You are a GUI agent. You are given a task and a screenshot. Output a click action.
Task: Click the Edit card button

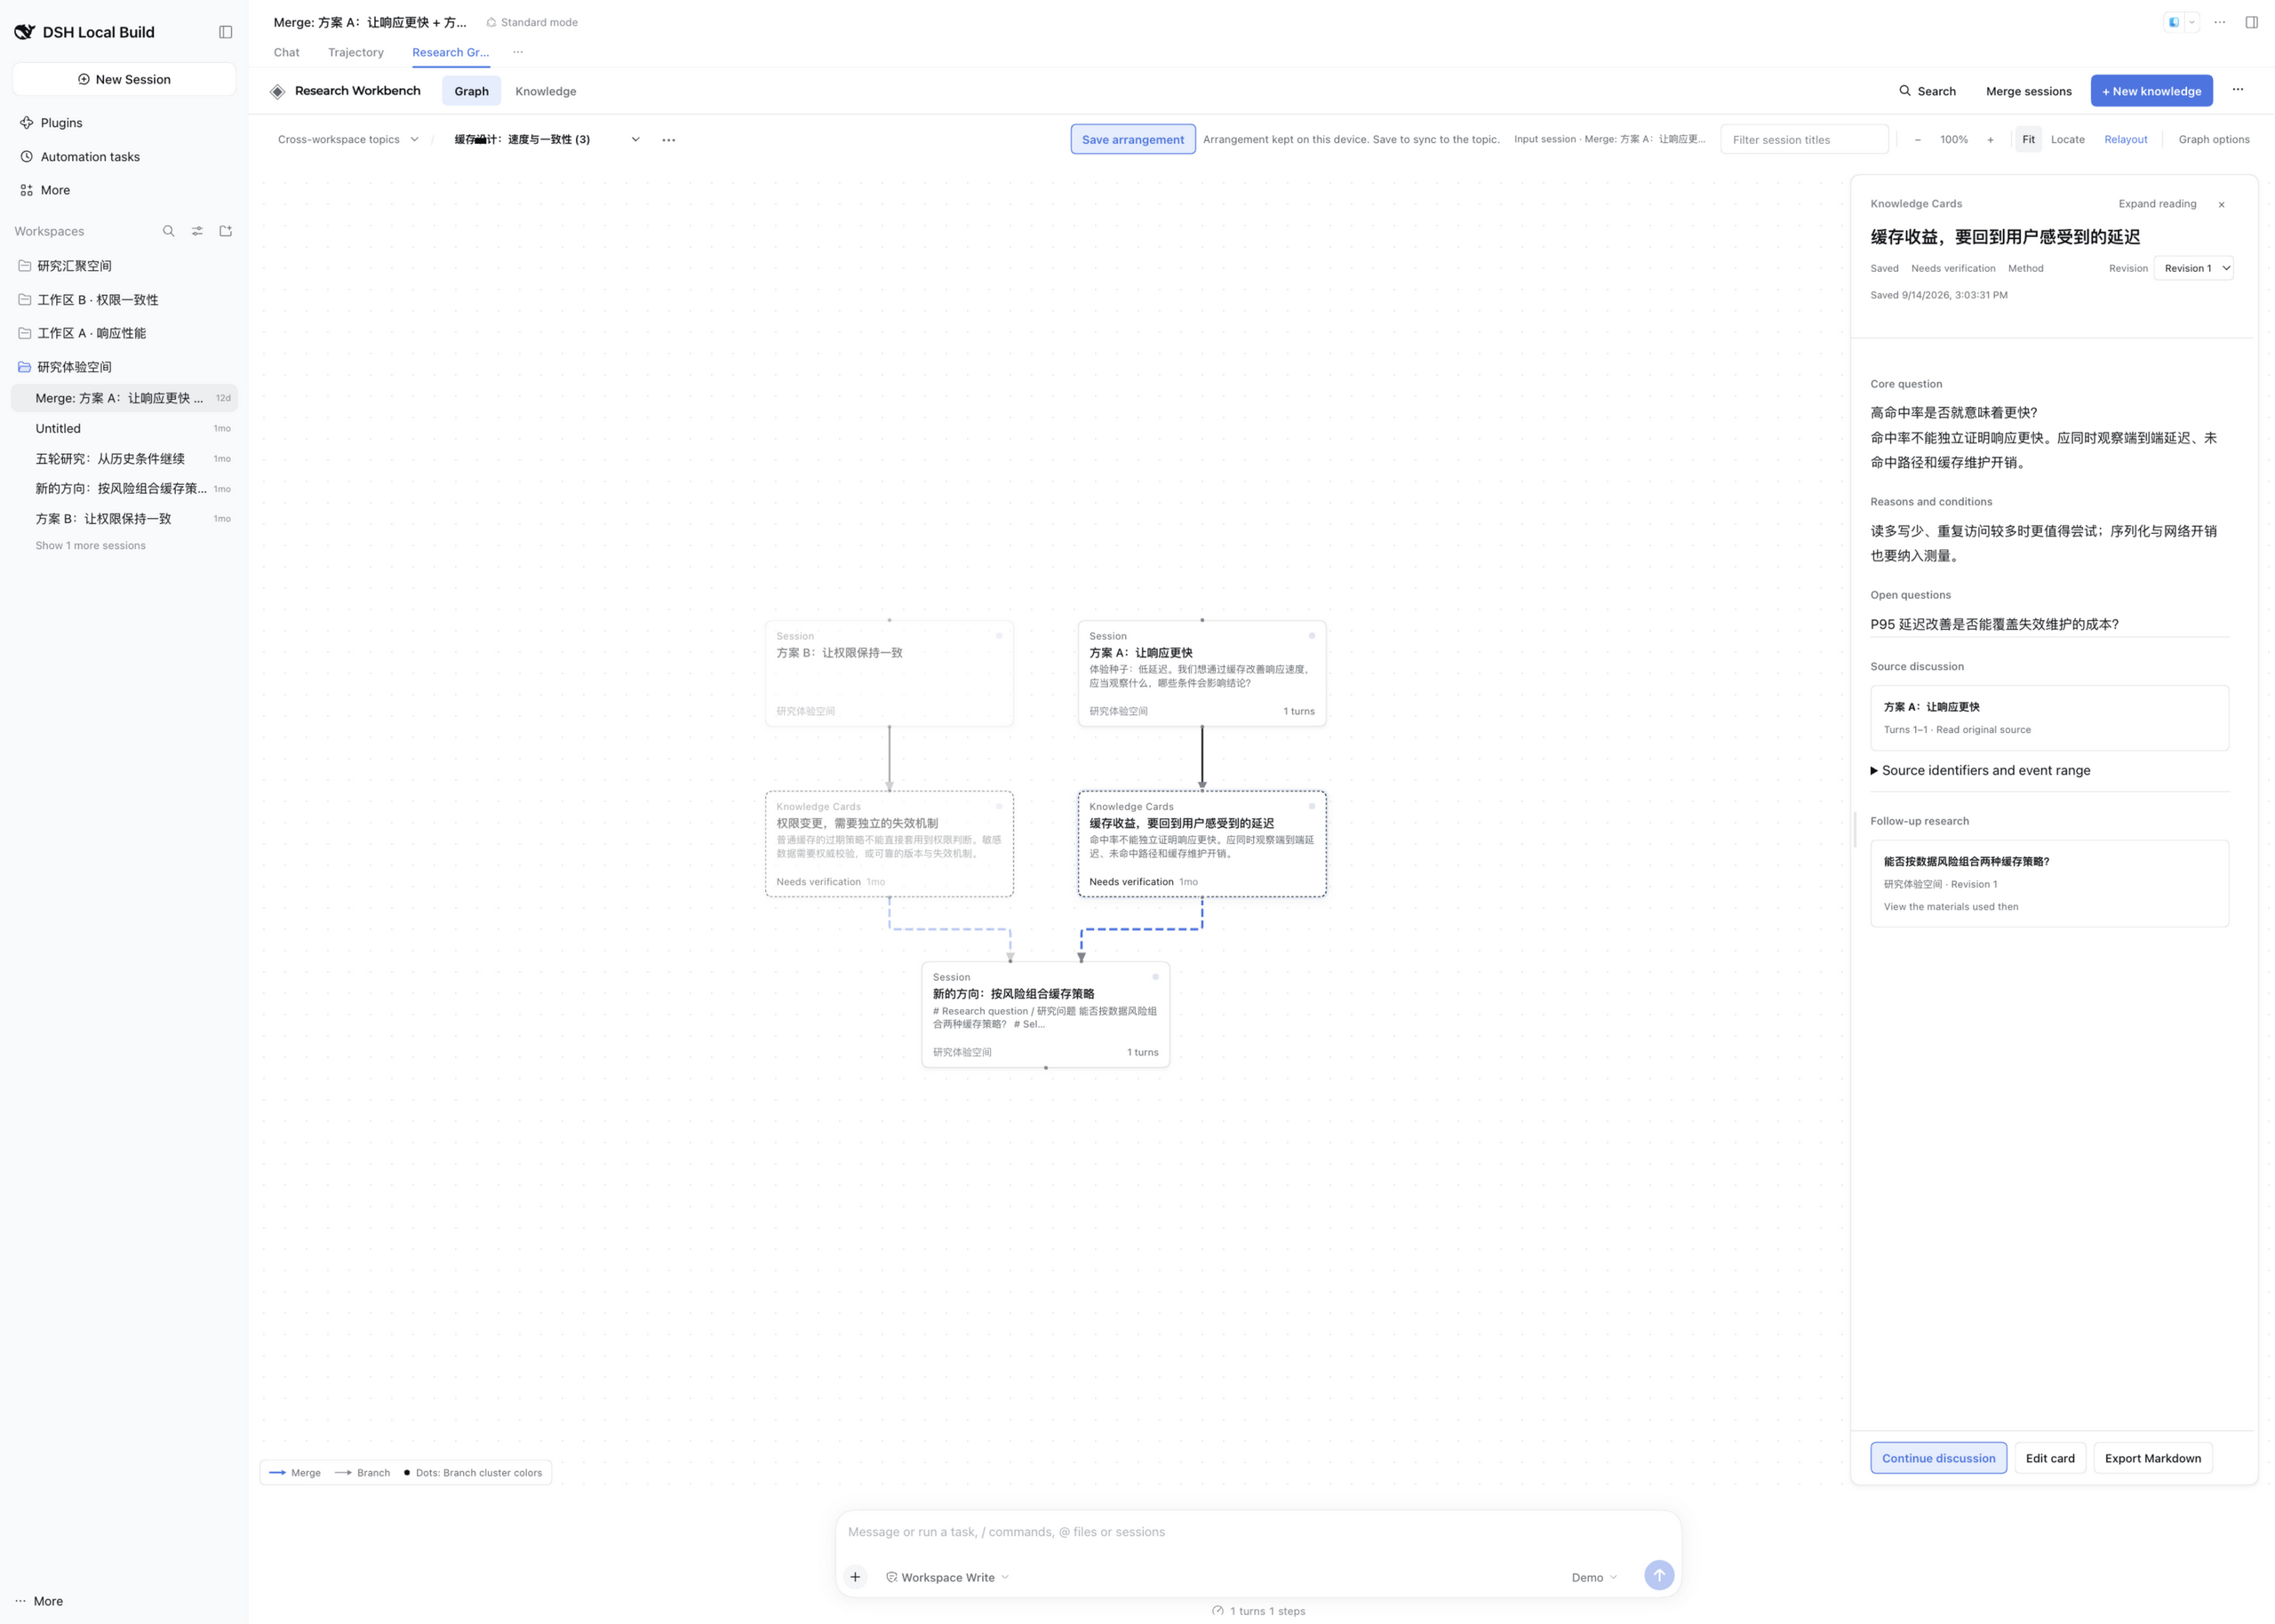tap(2050, 1458)
